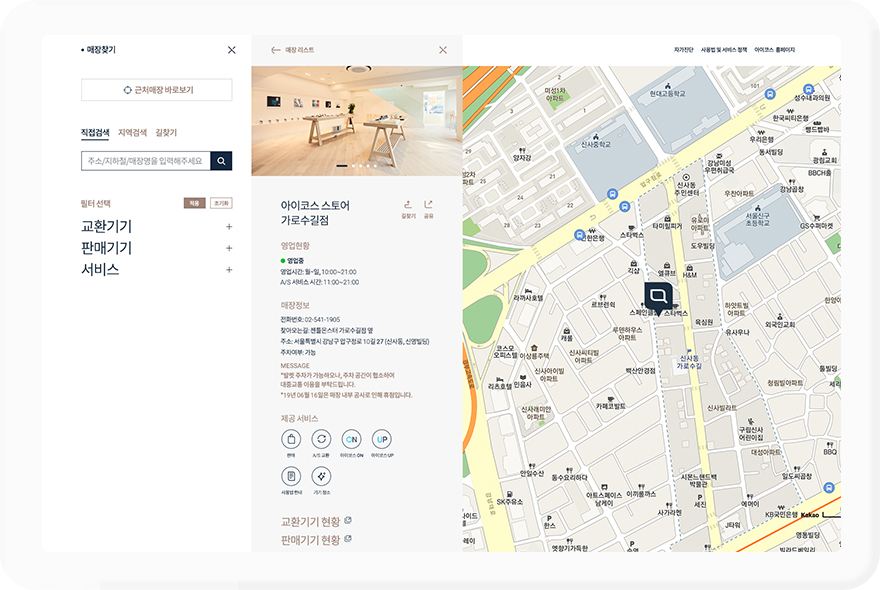This screenshot has width=880, height=590.
Task: Click the 근처매장 바로보기 nearby stores button
Action: (157, 90)
